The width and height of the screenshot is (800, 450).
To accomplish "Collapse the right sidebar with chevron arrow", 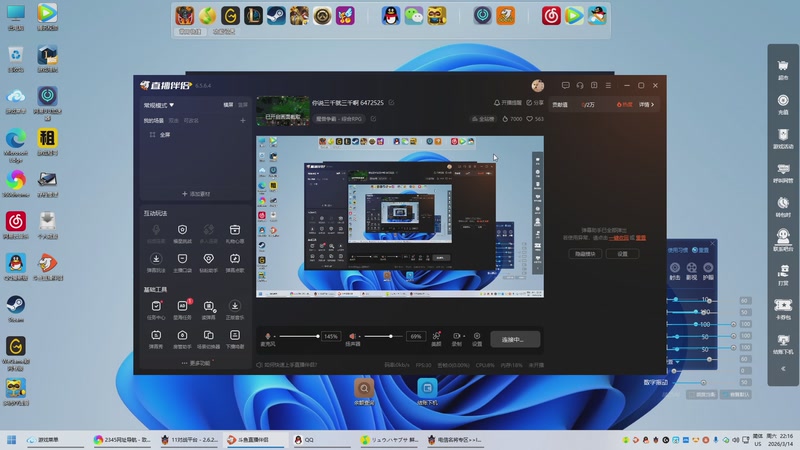I will [783, 369].
